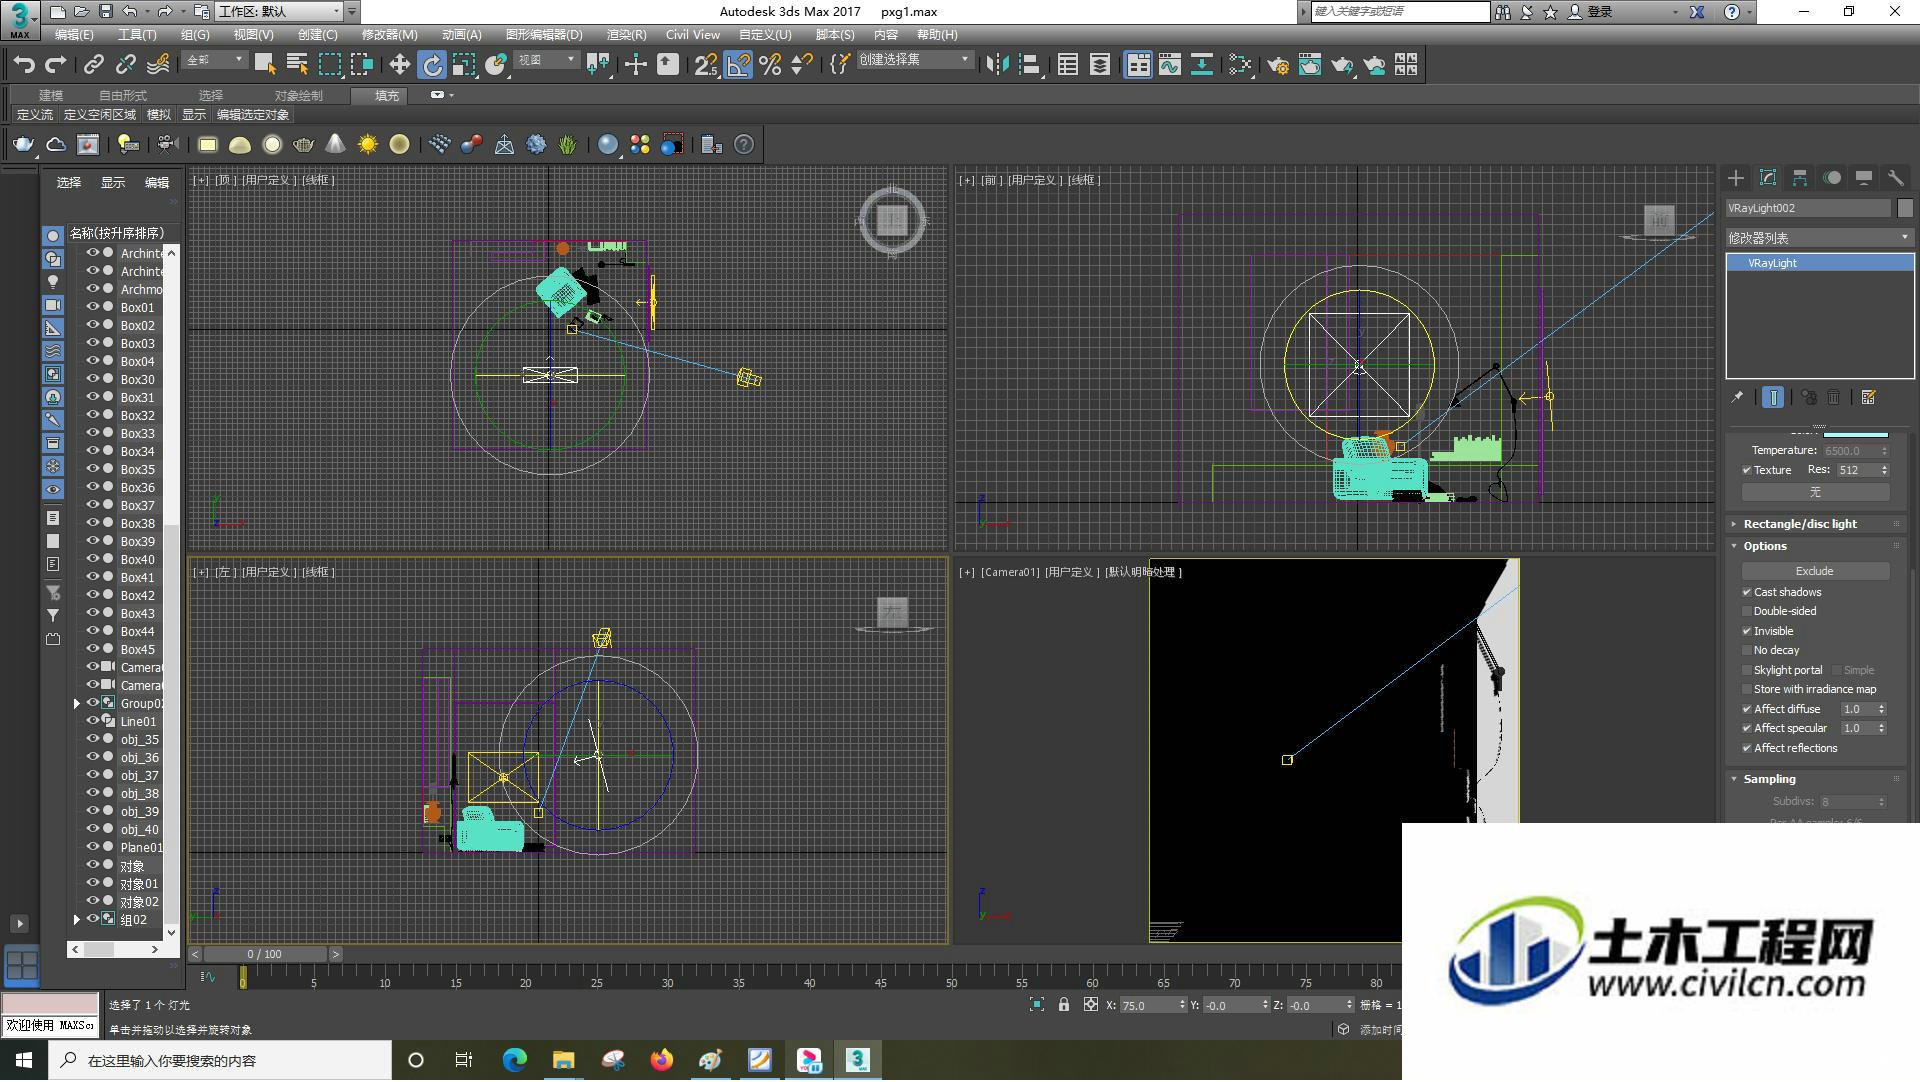Open the reference coordinate system dropdown
1920x1082 pixels.
click(x=546, y=61)
